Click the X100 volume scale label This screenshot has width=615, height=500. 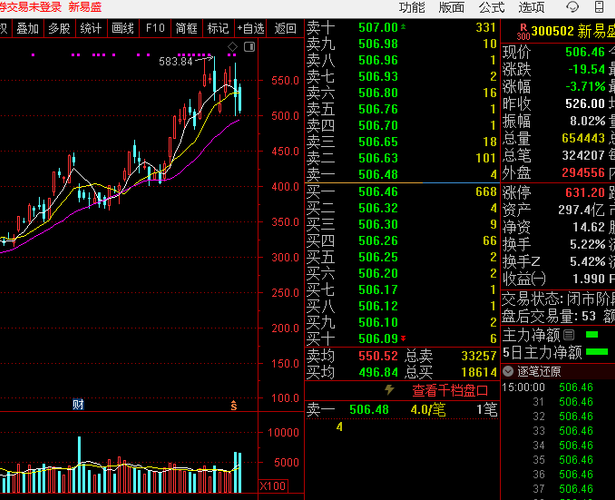(x=273, y=486)
